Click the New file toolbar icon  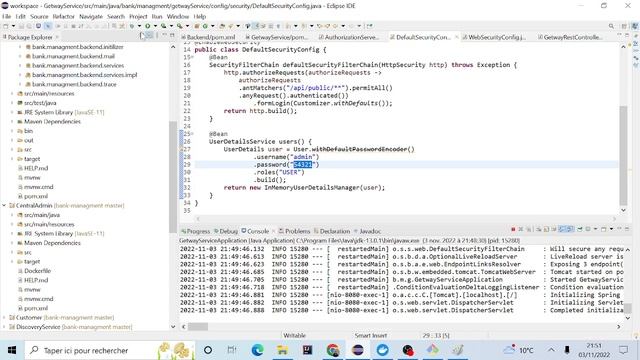coord(5,26)
